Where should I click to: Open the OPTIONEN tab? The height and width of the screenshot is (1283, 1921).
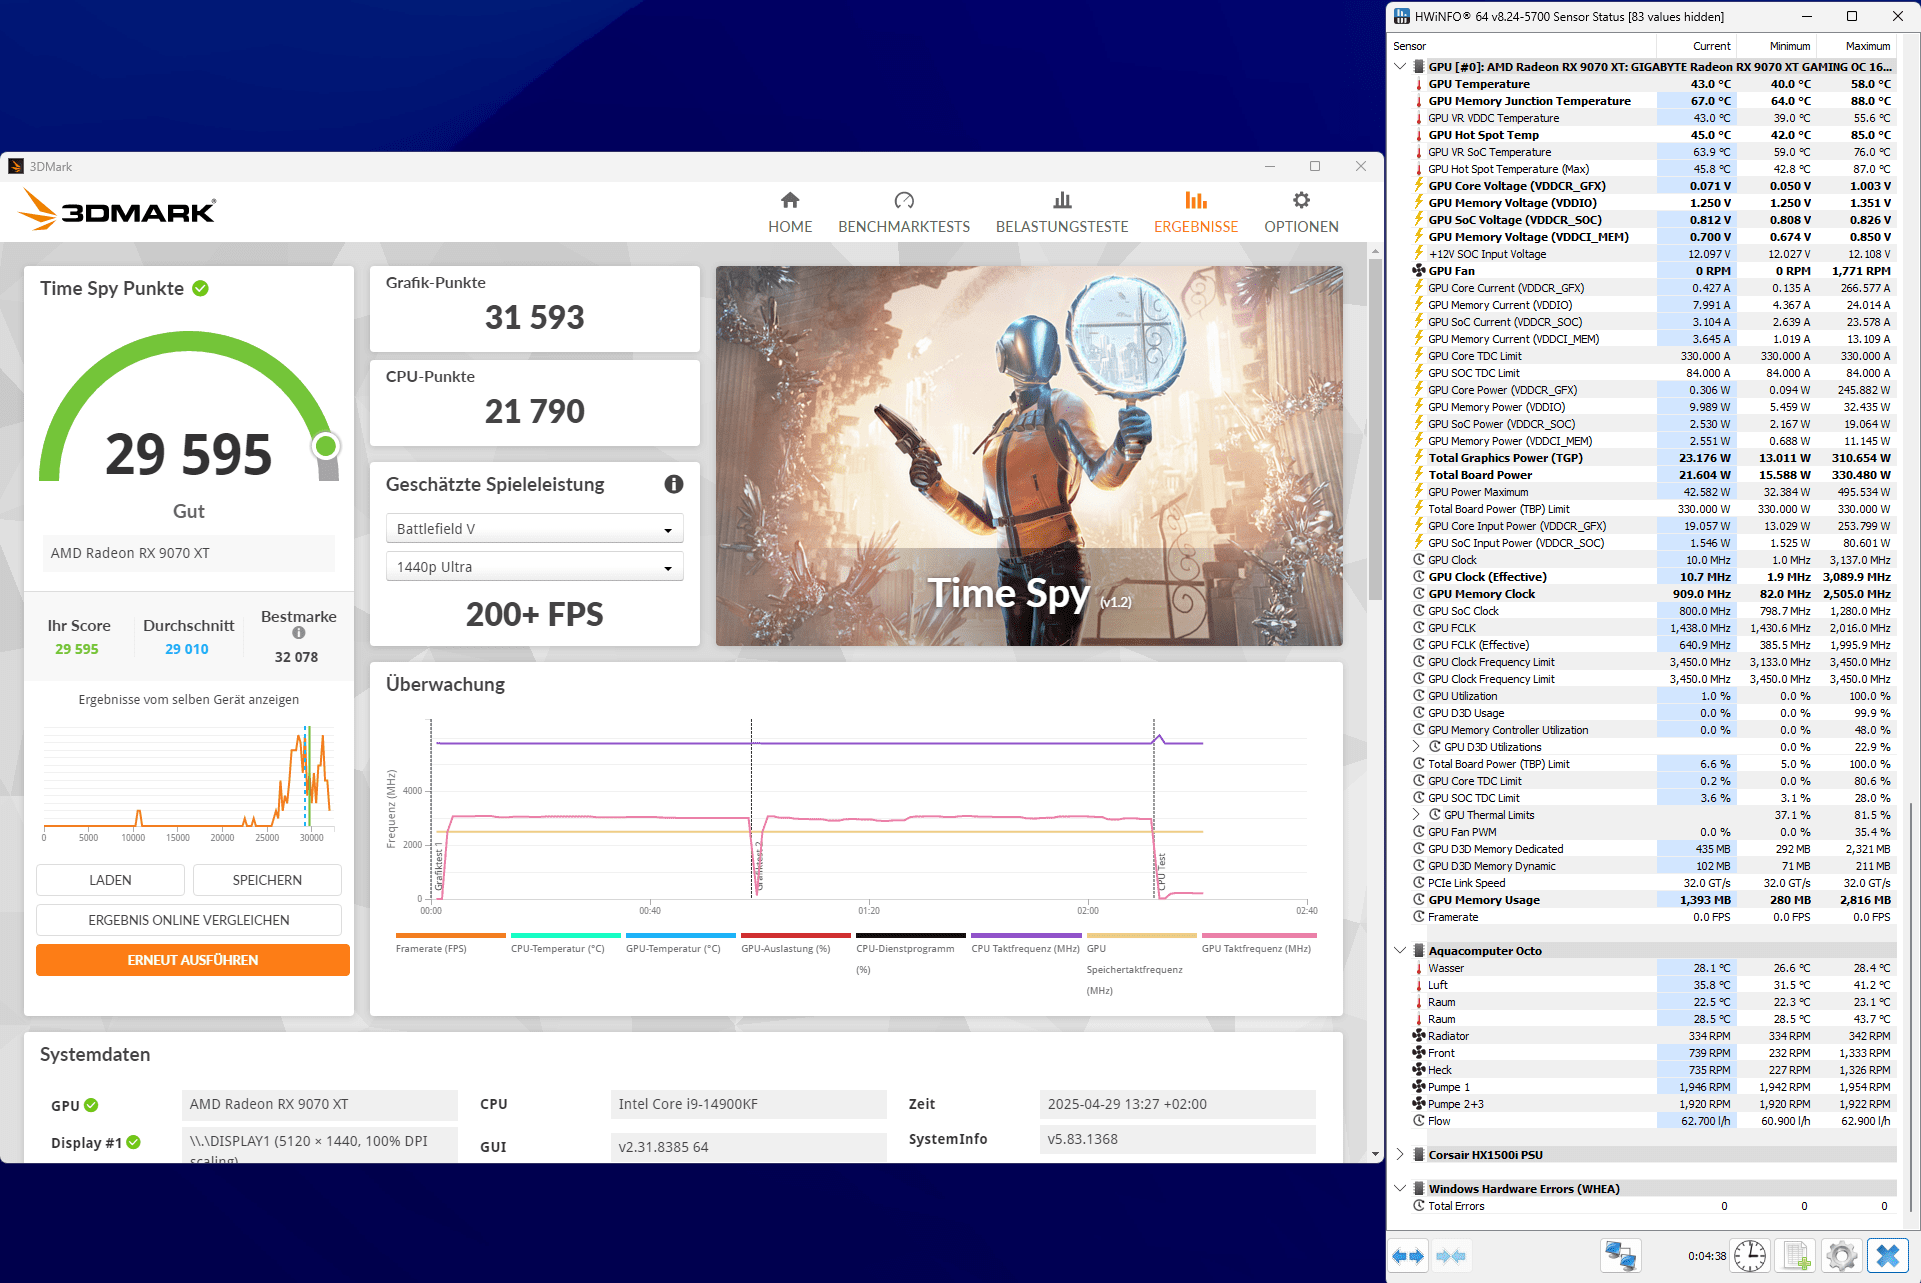[1301, 213]
